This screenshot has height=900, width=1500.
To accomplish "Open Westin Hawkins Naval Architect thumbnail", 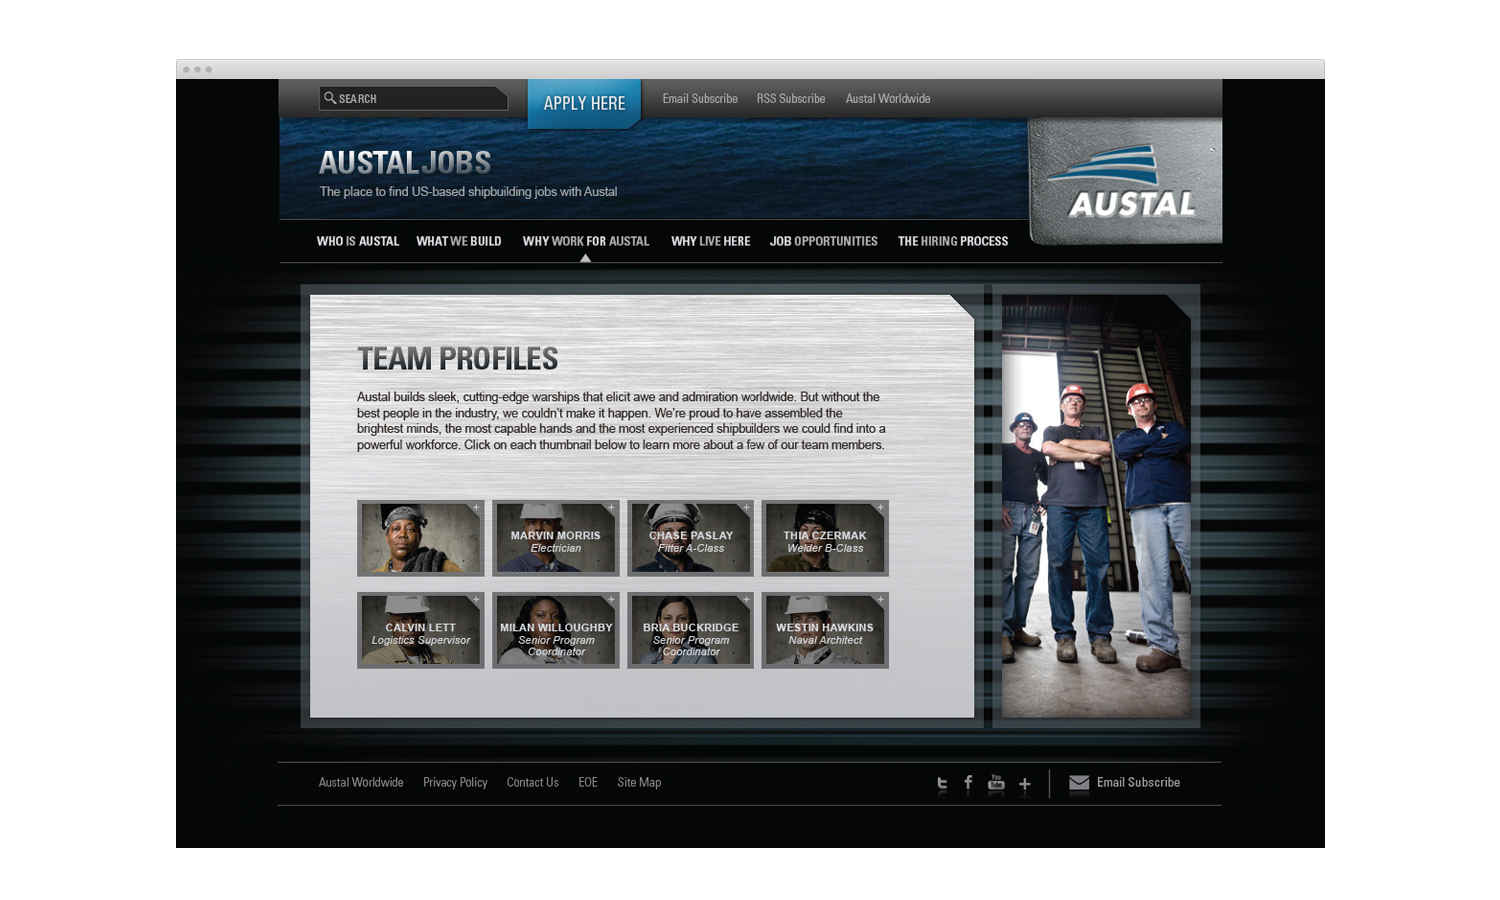I will (825, 630).
